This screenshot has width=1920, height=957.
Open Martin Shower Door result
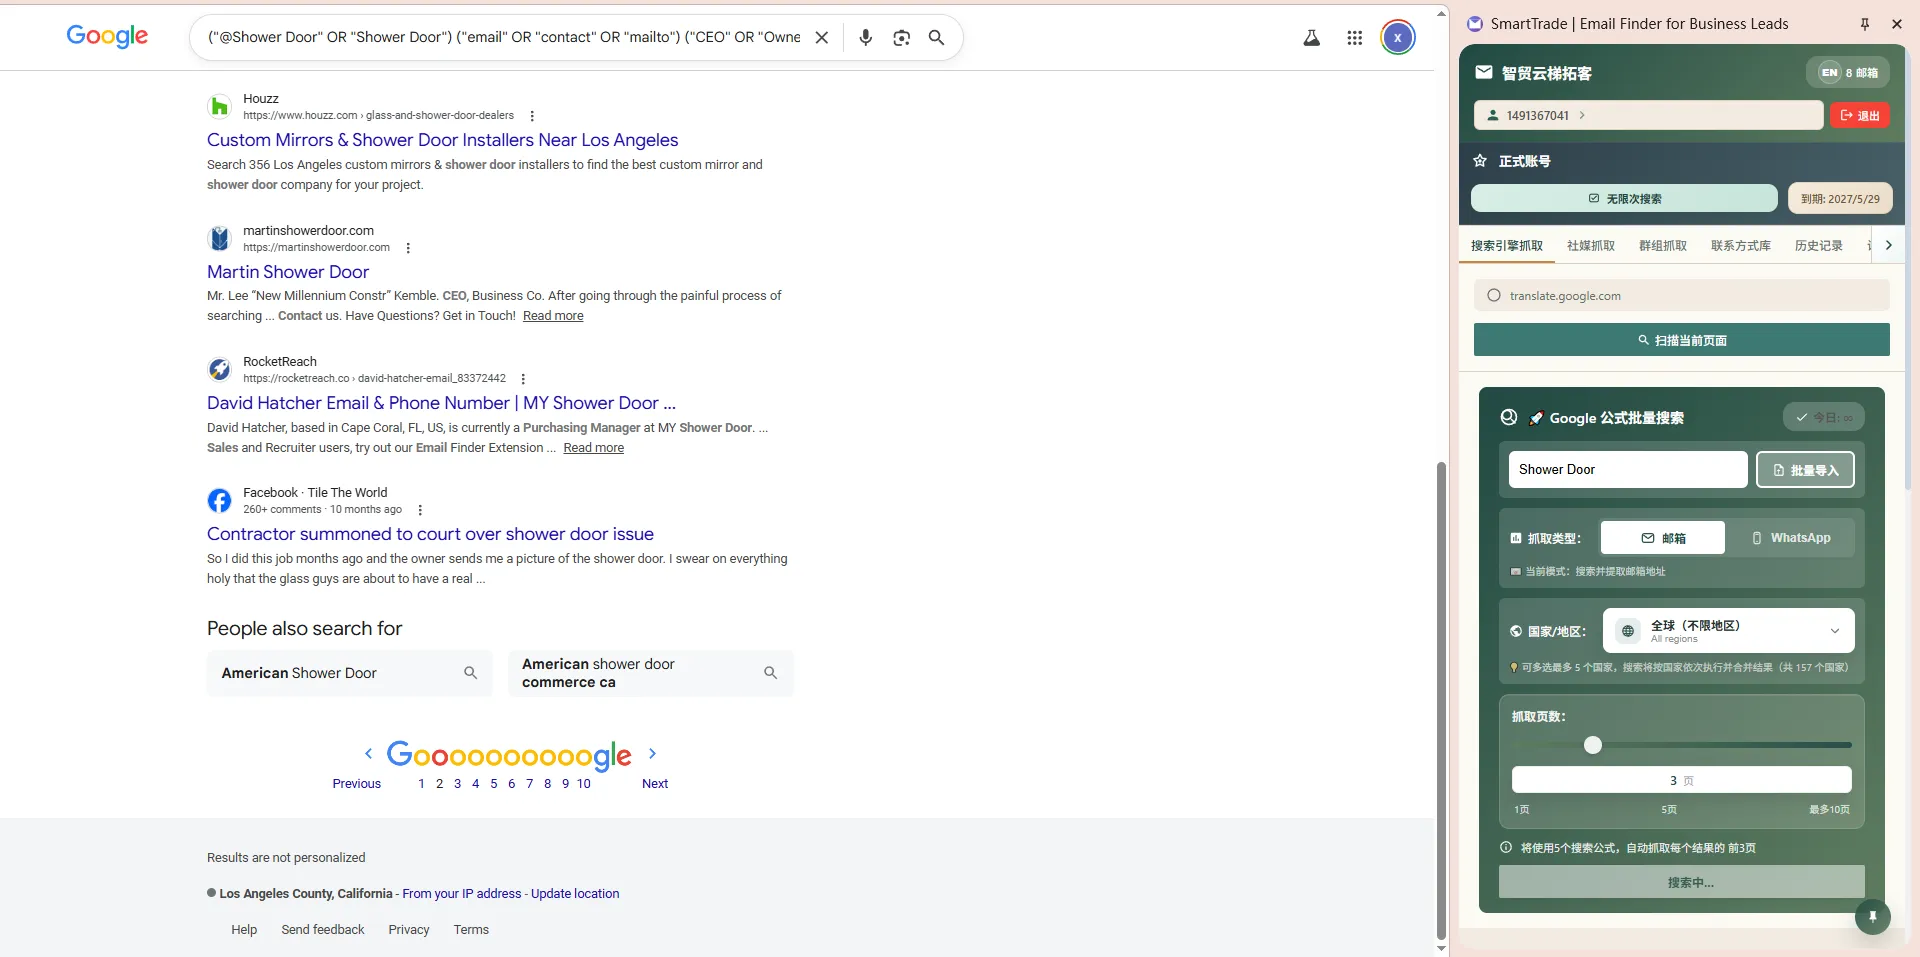(x=288, y=272)
